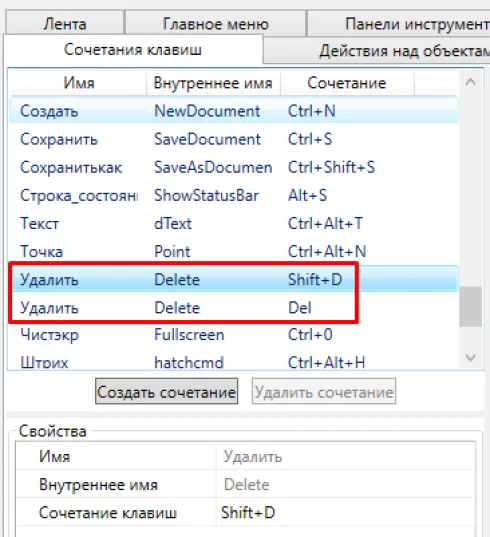Click Внутреннее имя property value field
The height and width of the screenshot is (537, 490).
click(x=346, y=484)
